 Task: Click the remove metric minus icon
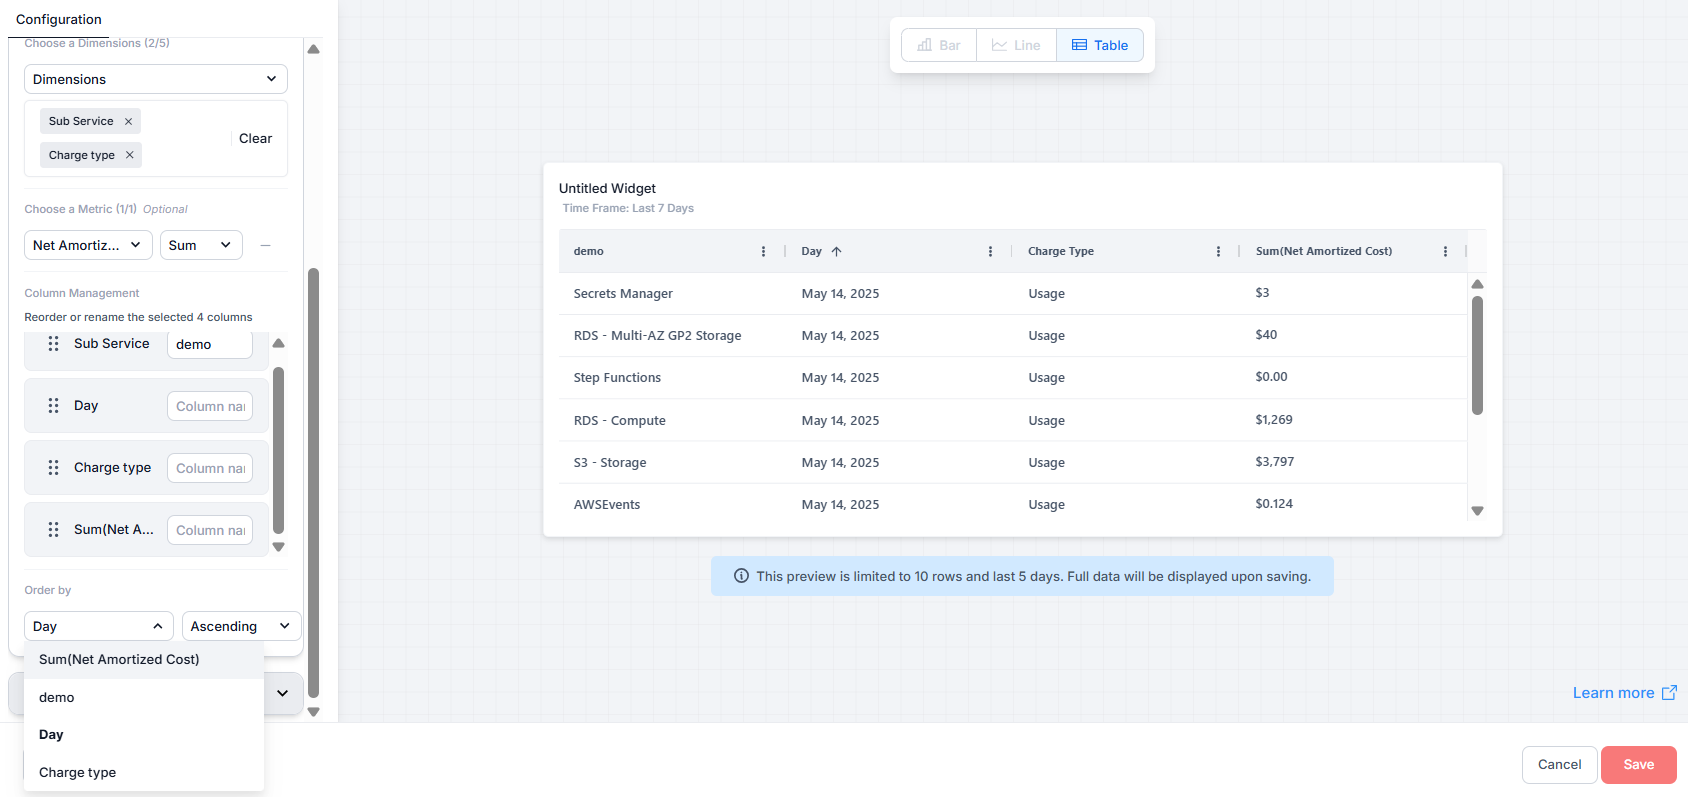point(265,245)
